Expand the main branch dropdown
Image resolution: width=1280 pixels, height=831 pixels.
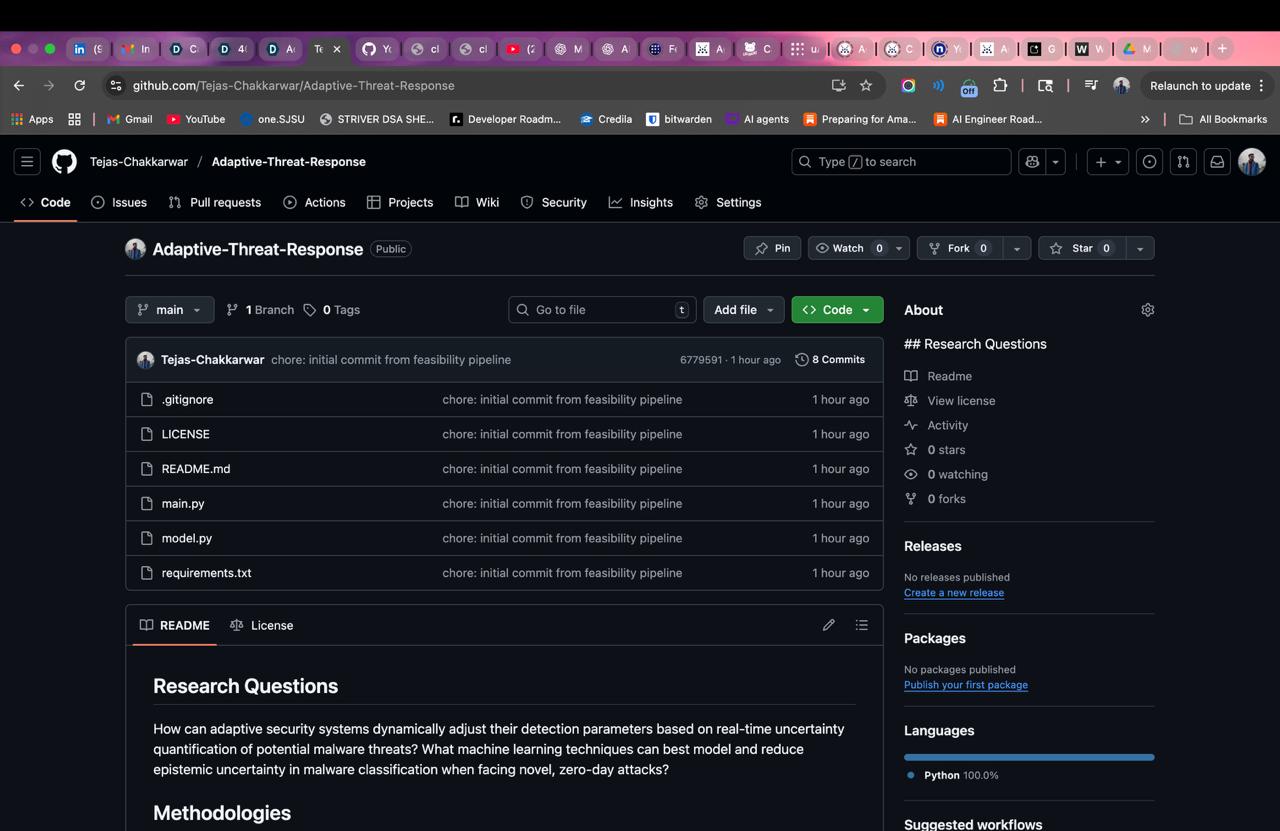(169, 310)
